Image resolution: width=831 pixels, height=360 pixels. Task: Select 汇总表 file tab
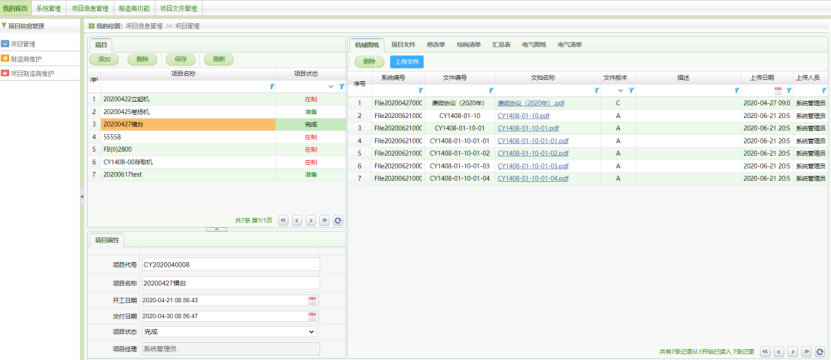(501, 45)
